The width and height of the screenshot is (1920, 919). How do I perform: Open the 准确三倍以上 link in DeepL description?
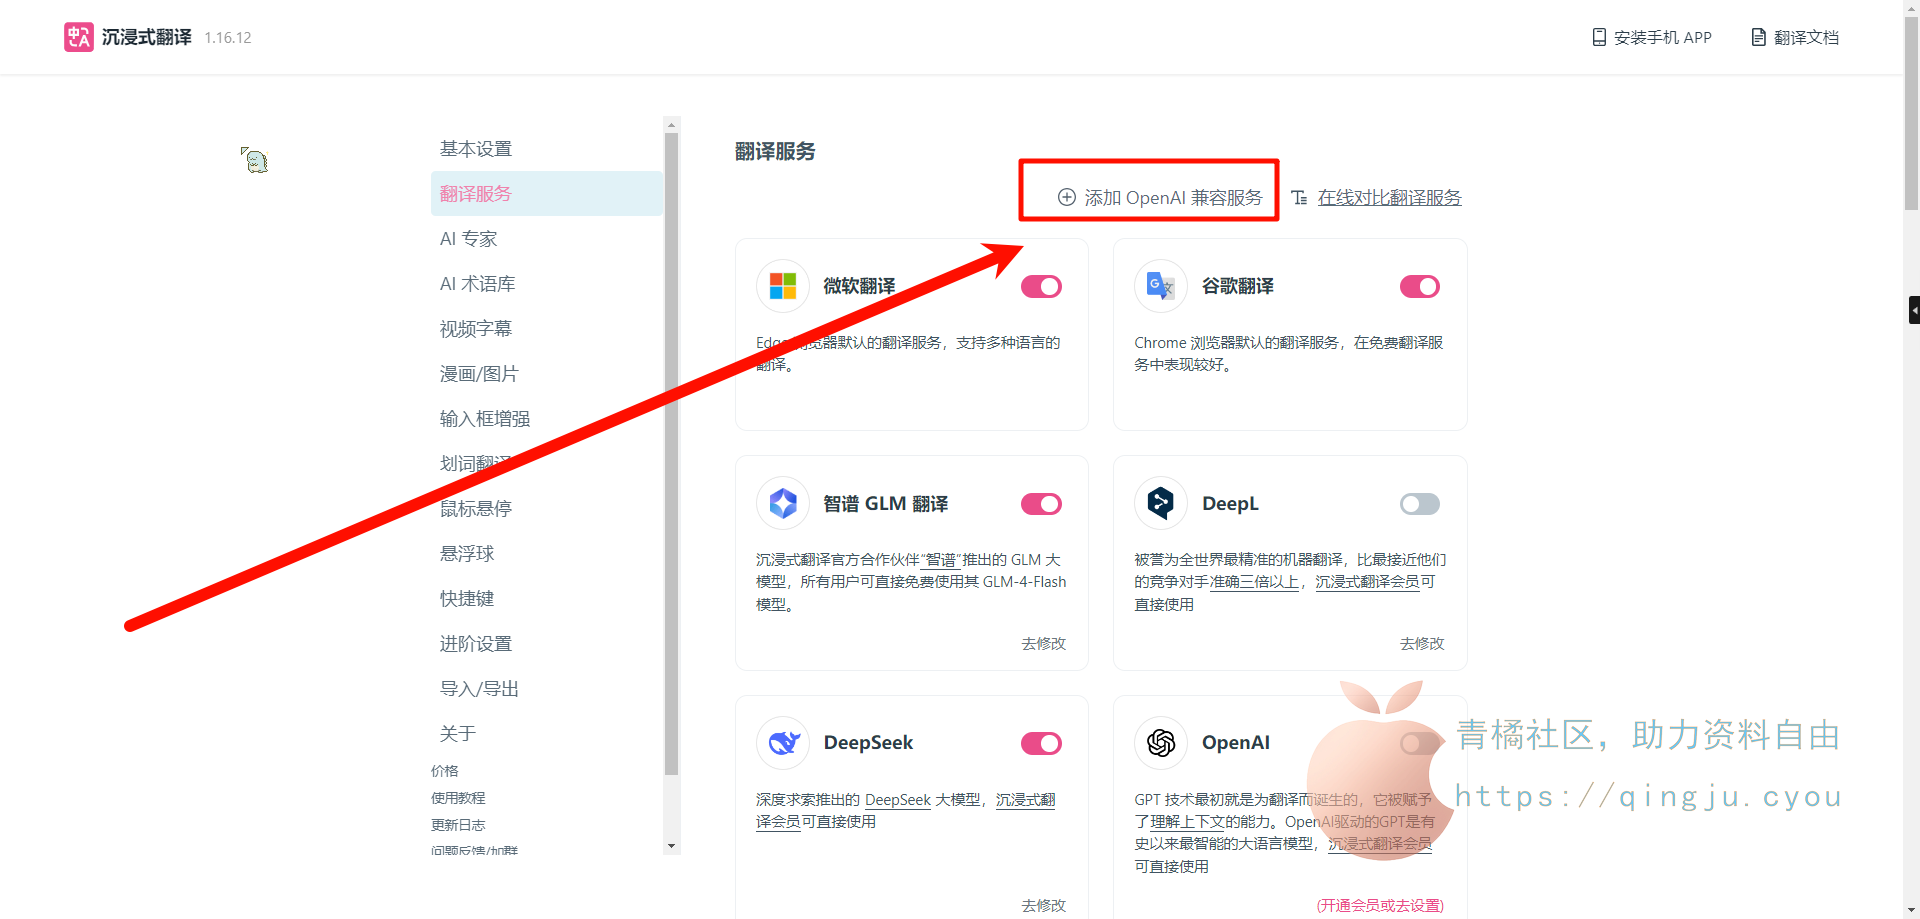1254,582
